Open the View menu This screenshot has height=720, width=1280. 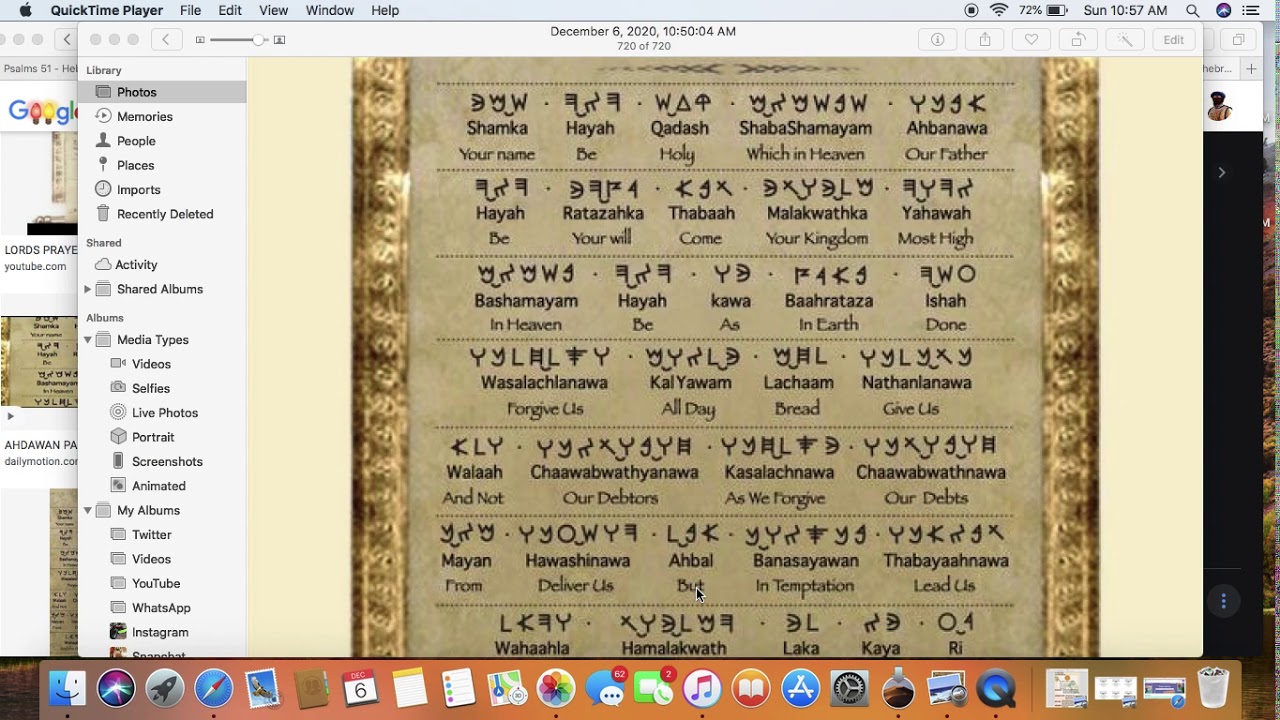point(273,10)
